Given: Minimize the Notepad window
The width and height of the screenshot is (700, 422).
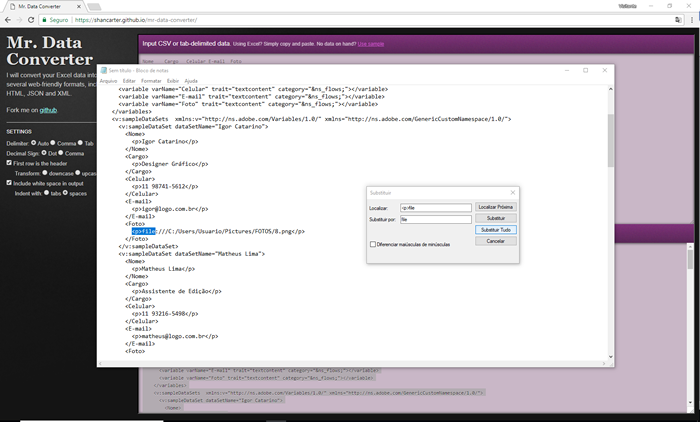Looking at the screenshot, I should (567, 71).
